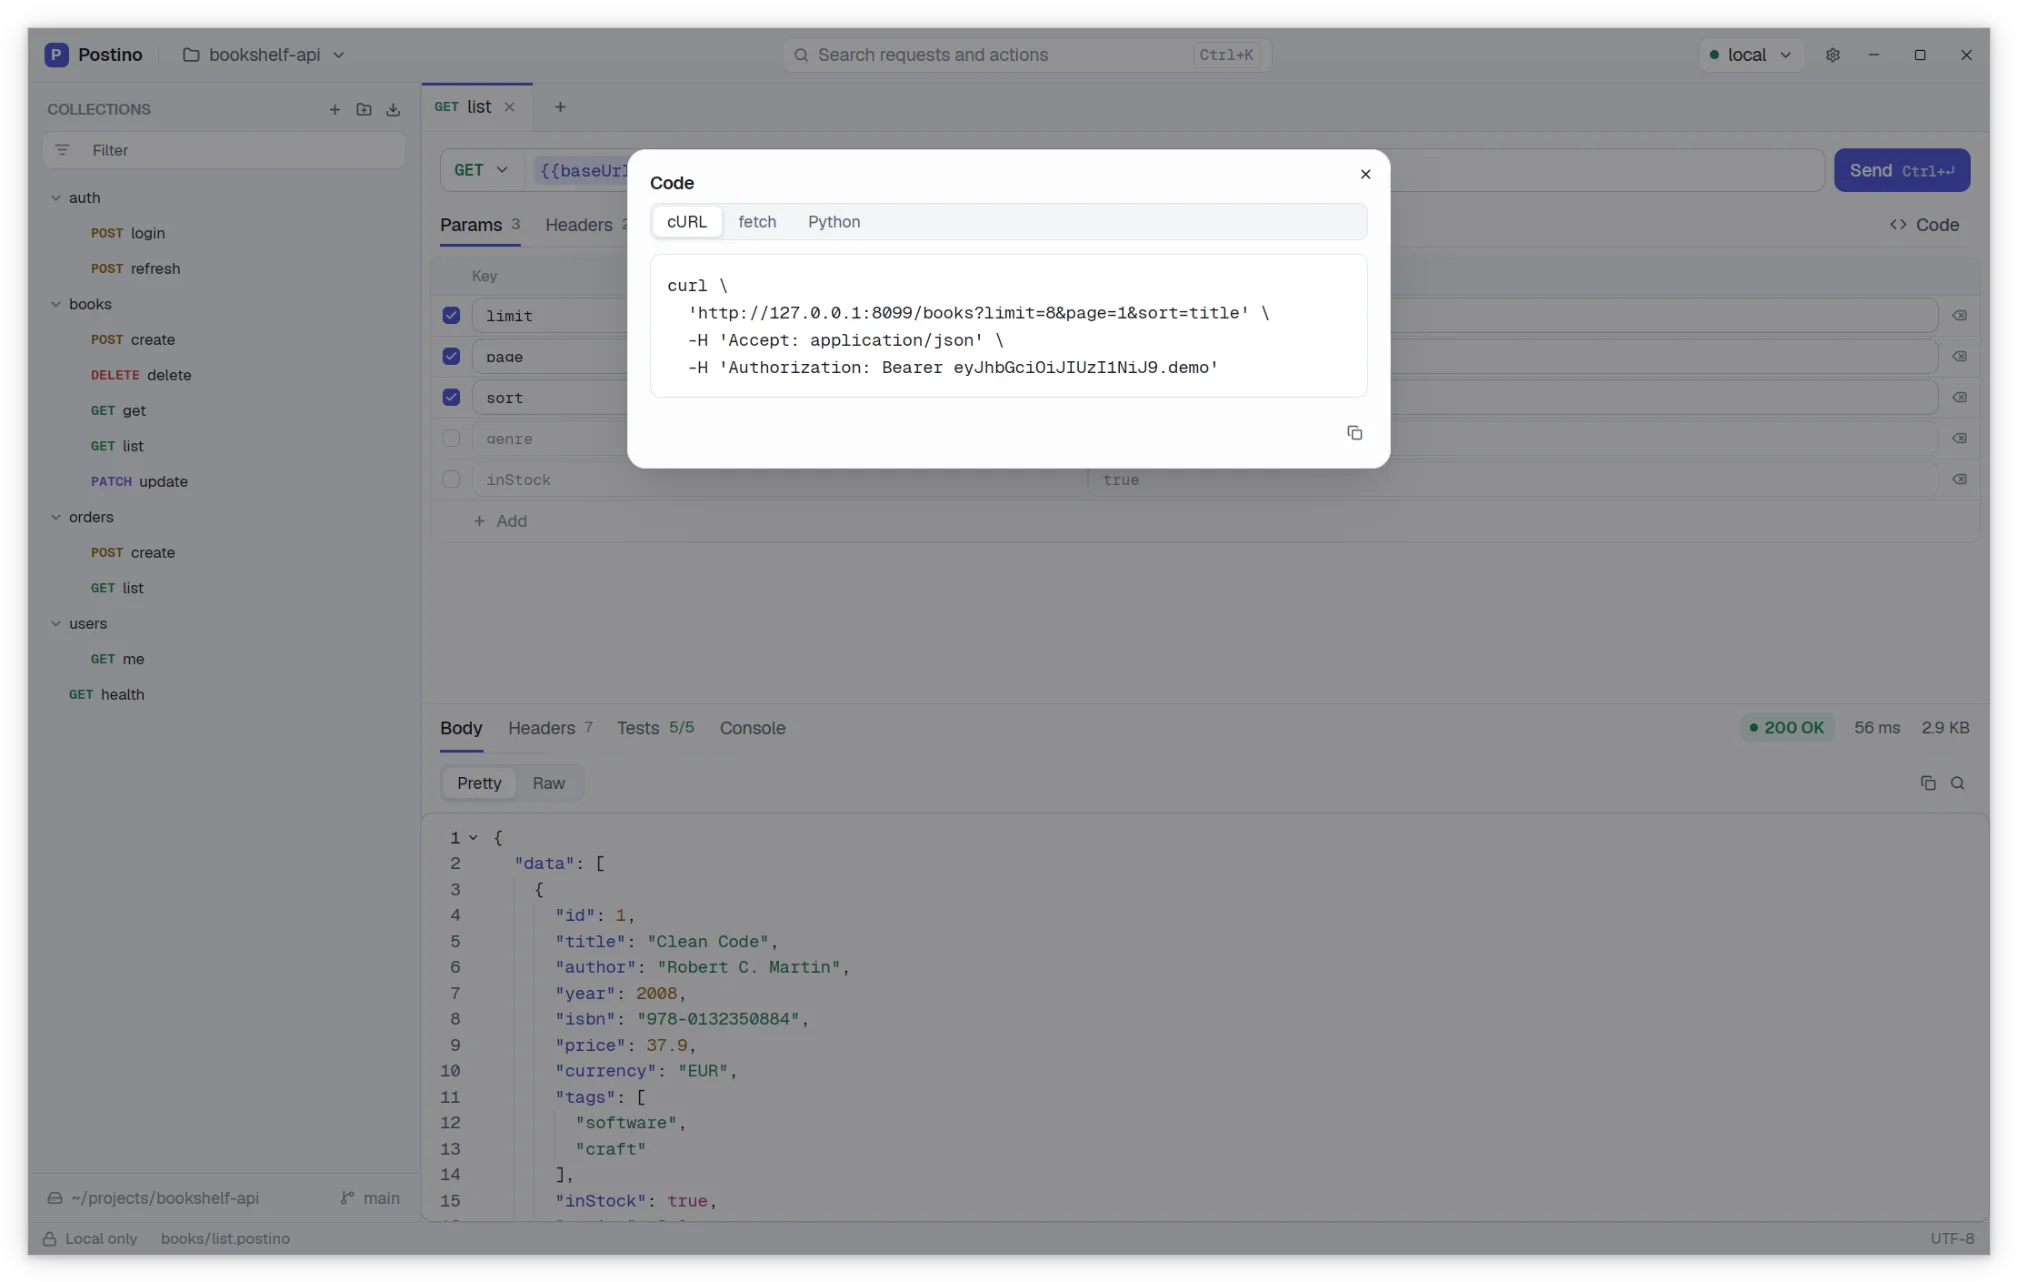2018x1282 pixels.
Task: Open the Tests 5/5 tab
Action: tap(655, 728)
